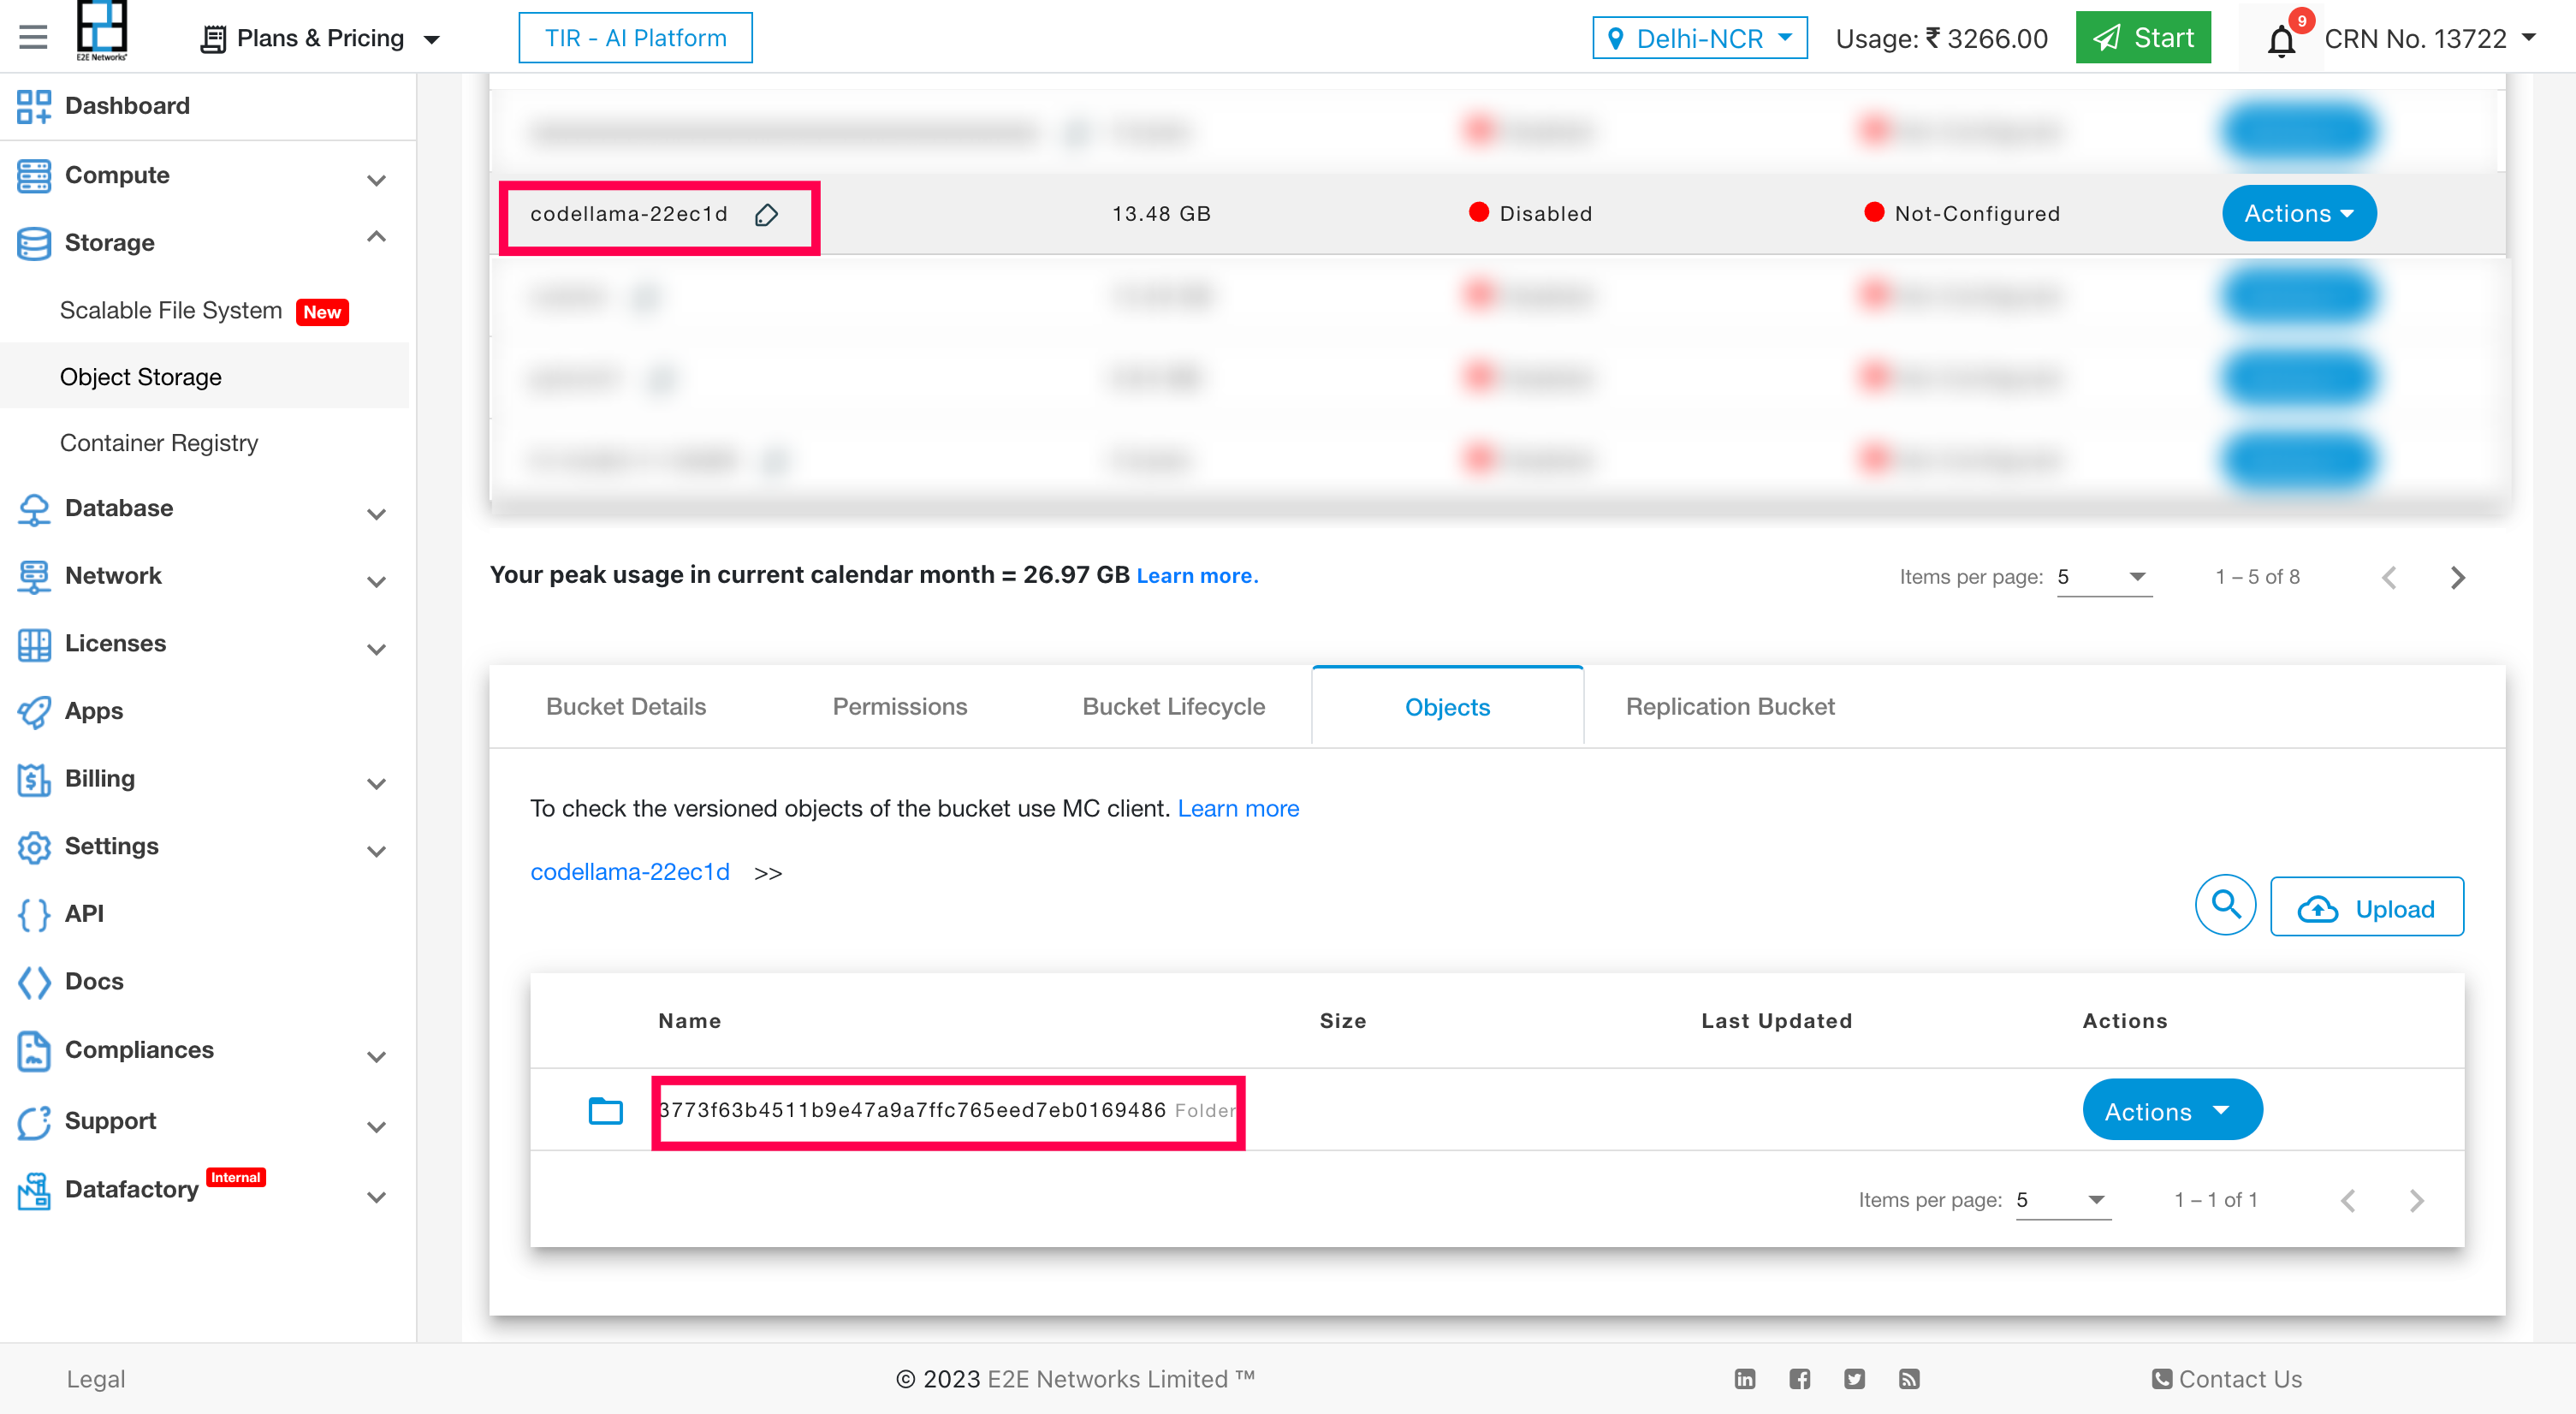Click the Settings gear icon
The height and width of the screenshot is (1414, 2576).
click(34, 847)
